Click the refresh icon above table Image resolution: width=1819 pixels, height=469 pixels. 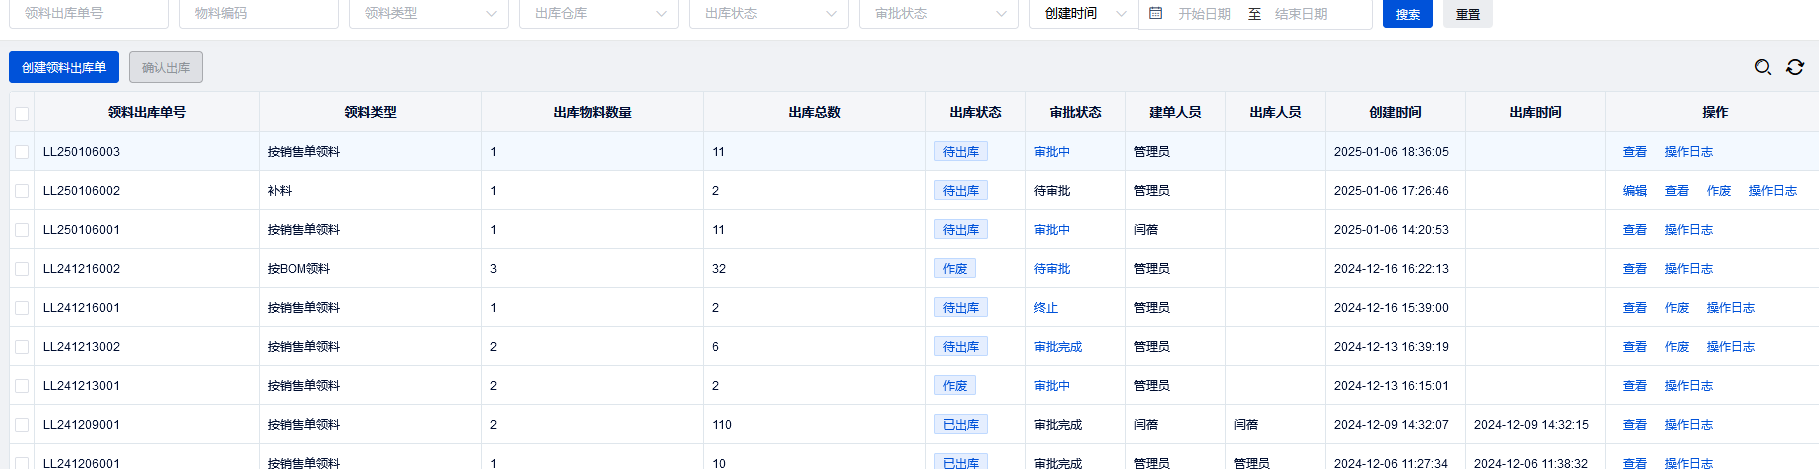coord(1795,67)
